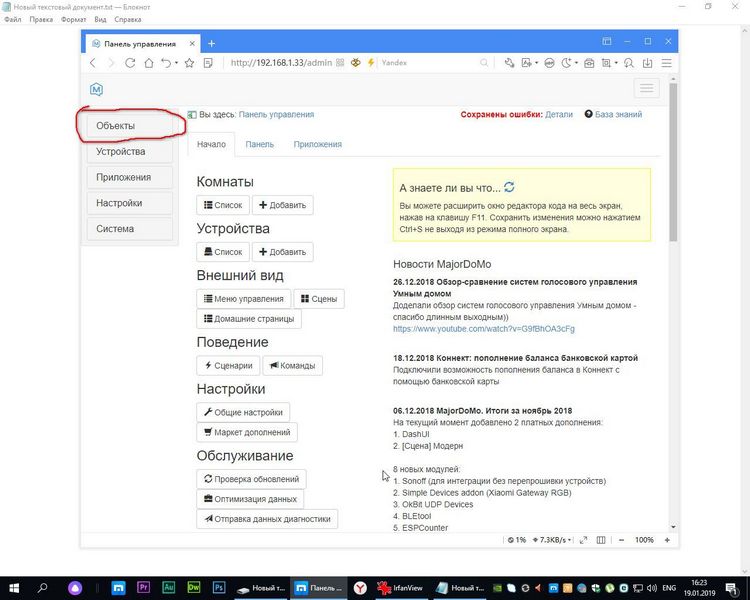This screenshot has width=750, height=600.
Task: Click the undo closed tab arrow icon
Action: tap(166, 63)
